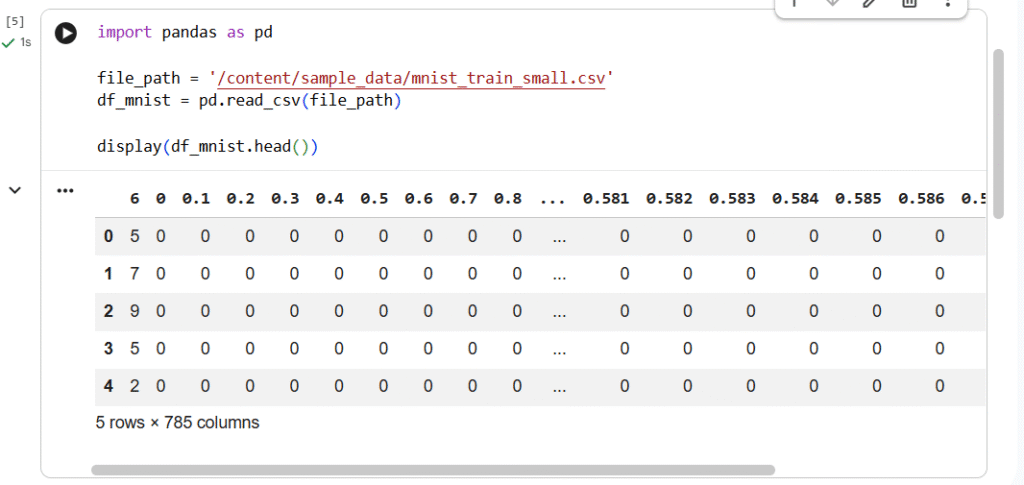Select row index 2 in the dataframe
Image resolution: width=1024 pixels, height=485 pixels.
pyautogui.click(x=108, y=311)
